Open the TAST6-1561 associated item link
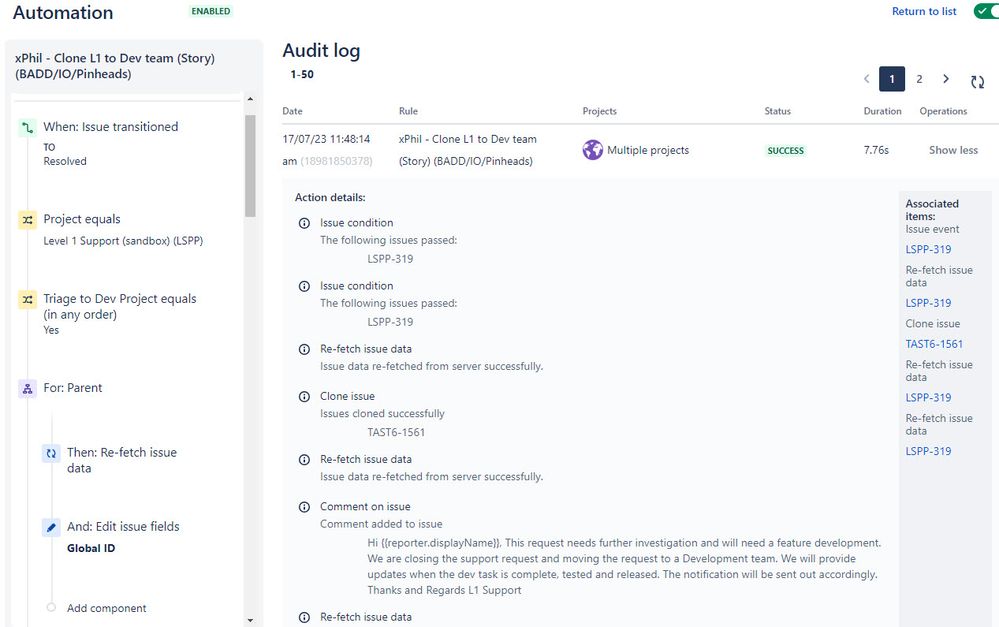The image size is (999, 627). (934, 344)
